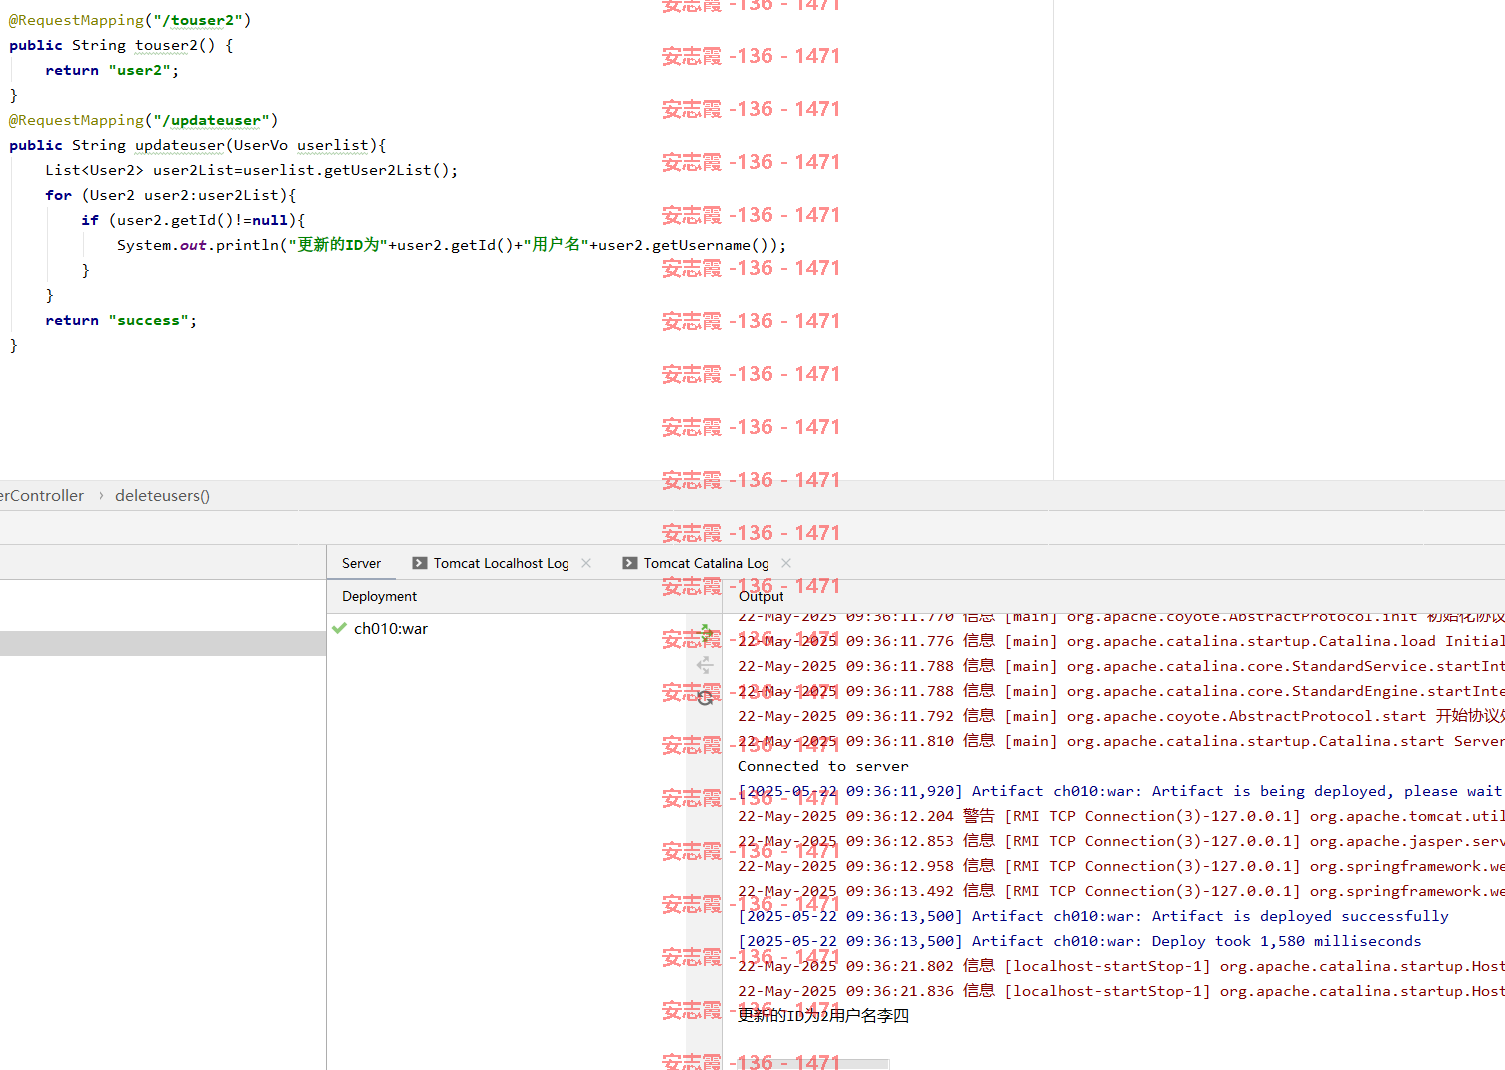Click the Output panel header
The image size is (1505, 1070).
tap(761, 596)
